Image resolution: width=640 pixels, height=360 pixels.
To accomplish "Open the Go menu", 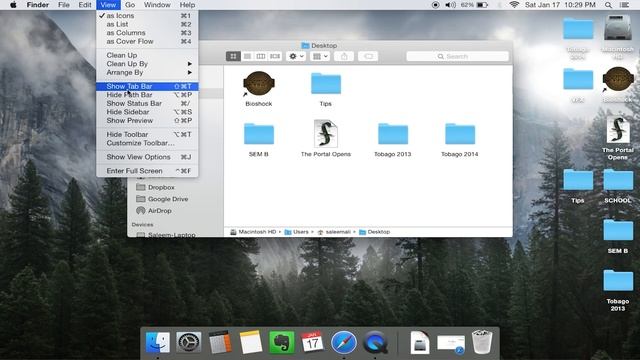I will click(130, 5).
